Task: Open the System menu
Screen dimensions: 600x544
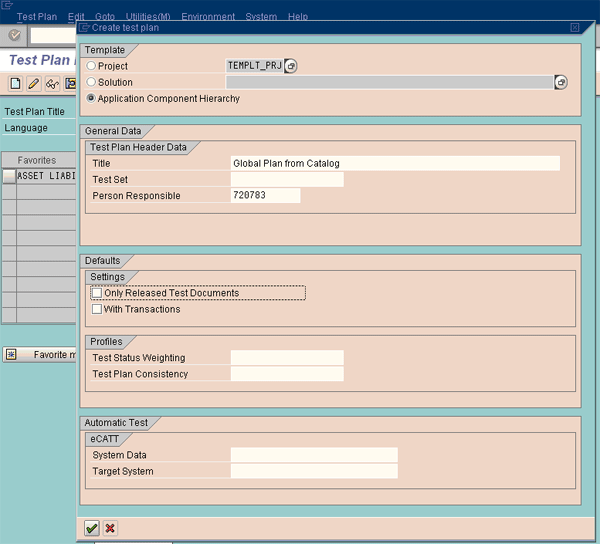Action: [x=261, y=17]
